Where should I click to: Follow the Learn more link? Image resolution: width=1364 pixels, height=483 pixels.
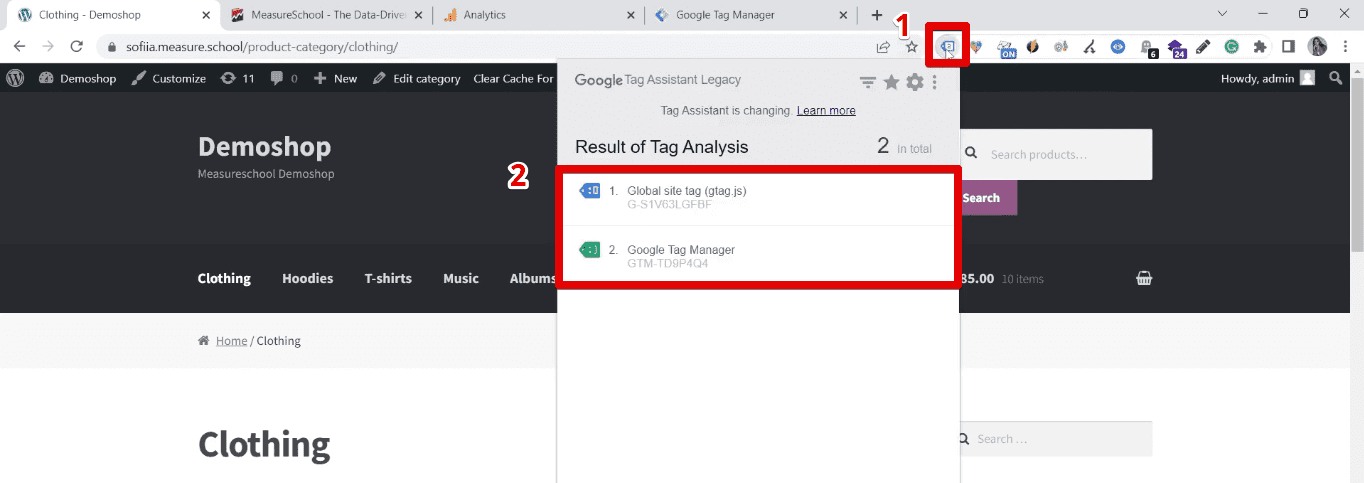tap(826, 110)
